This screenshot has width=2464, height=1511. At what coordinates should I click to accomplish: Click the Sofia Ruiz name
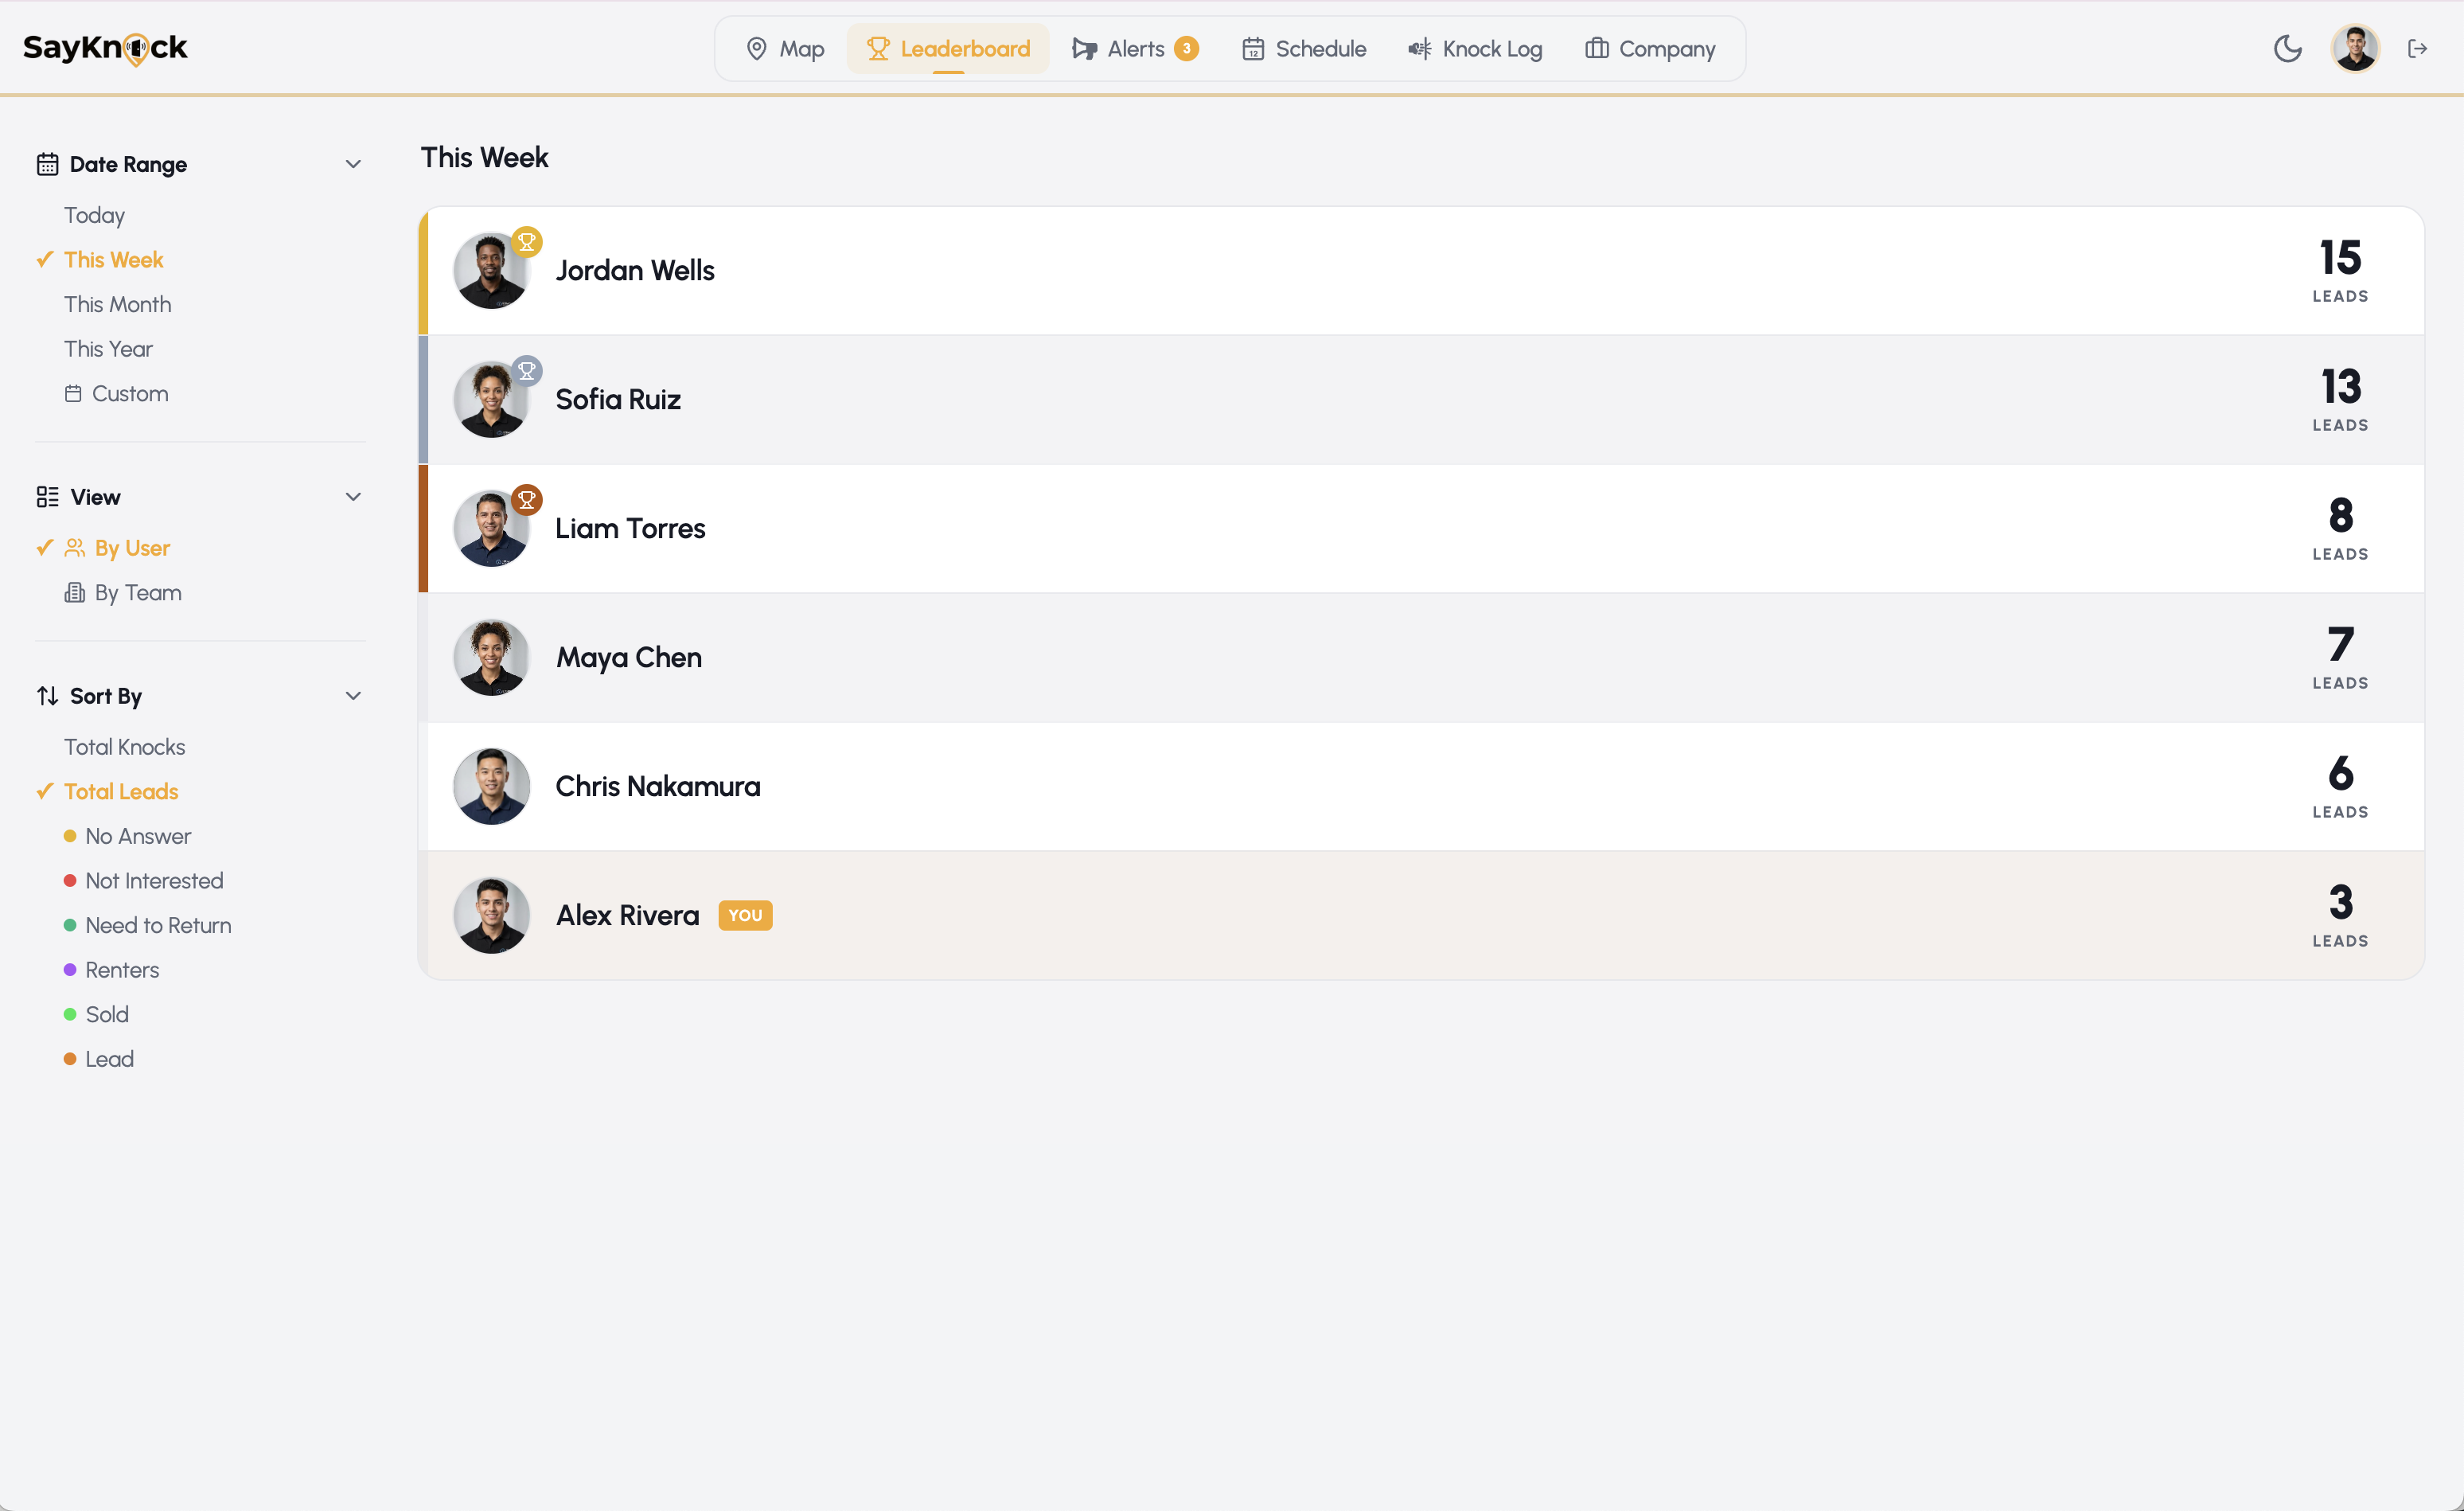tap(618, 400)
